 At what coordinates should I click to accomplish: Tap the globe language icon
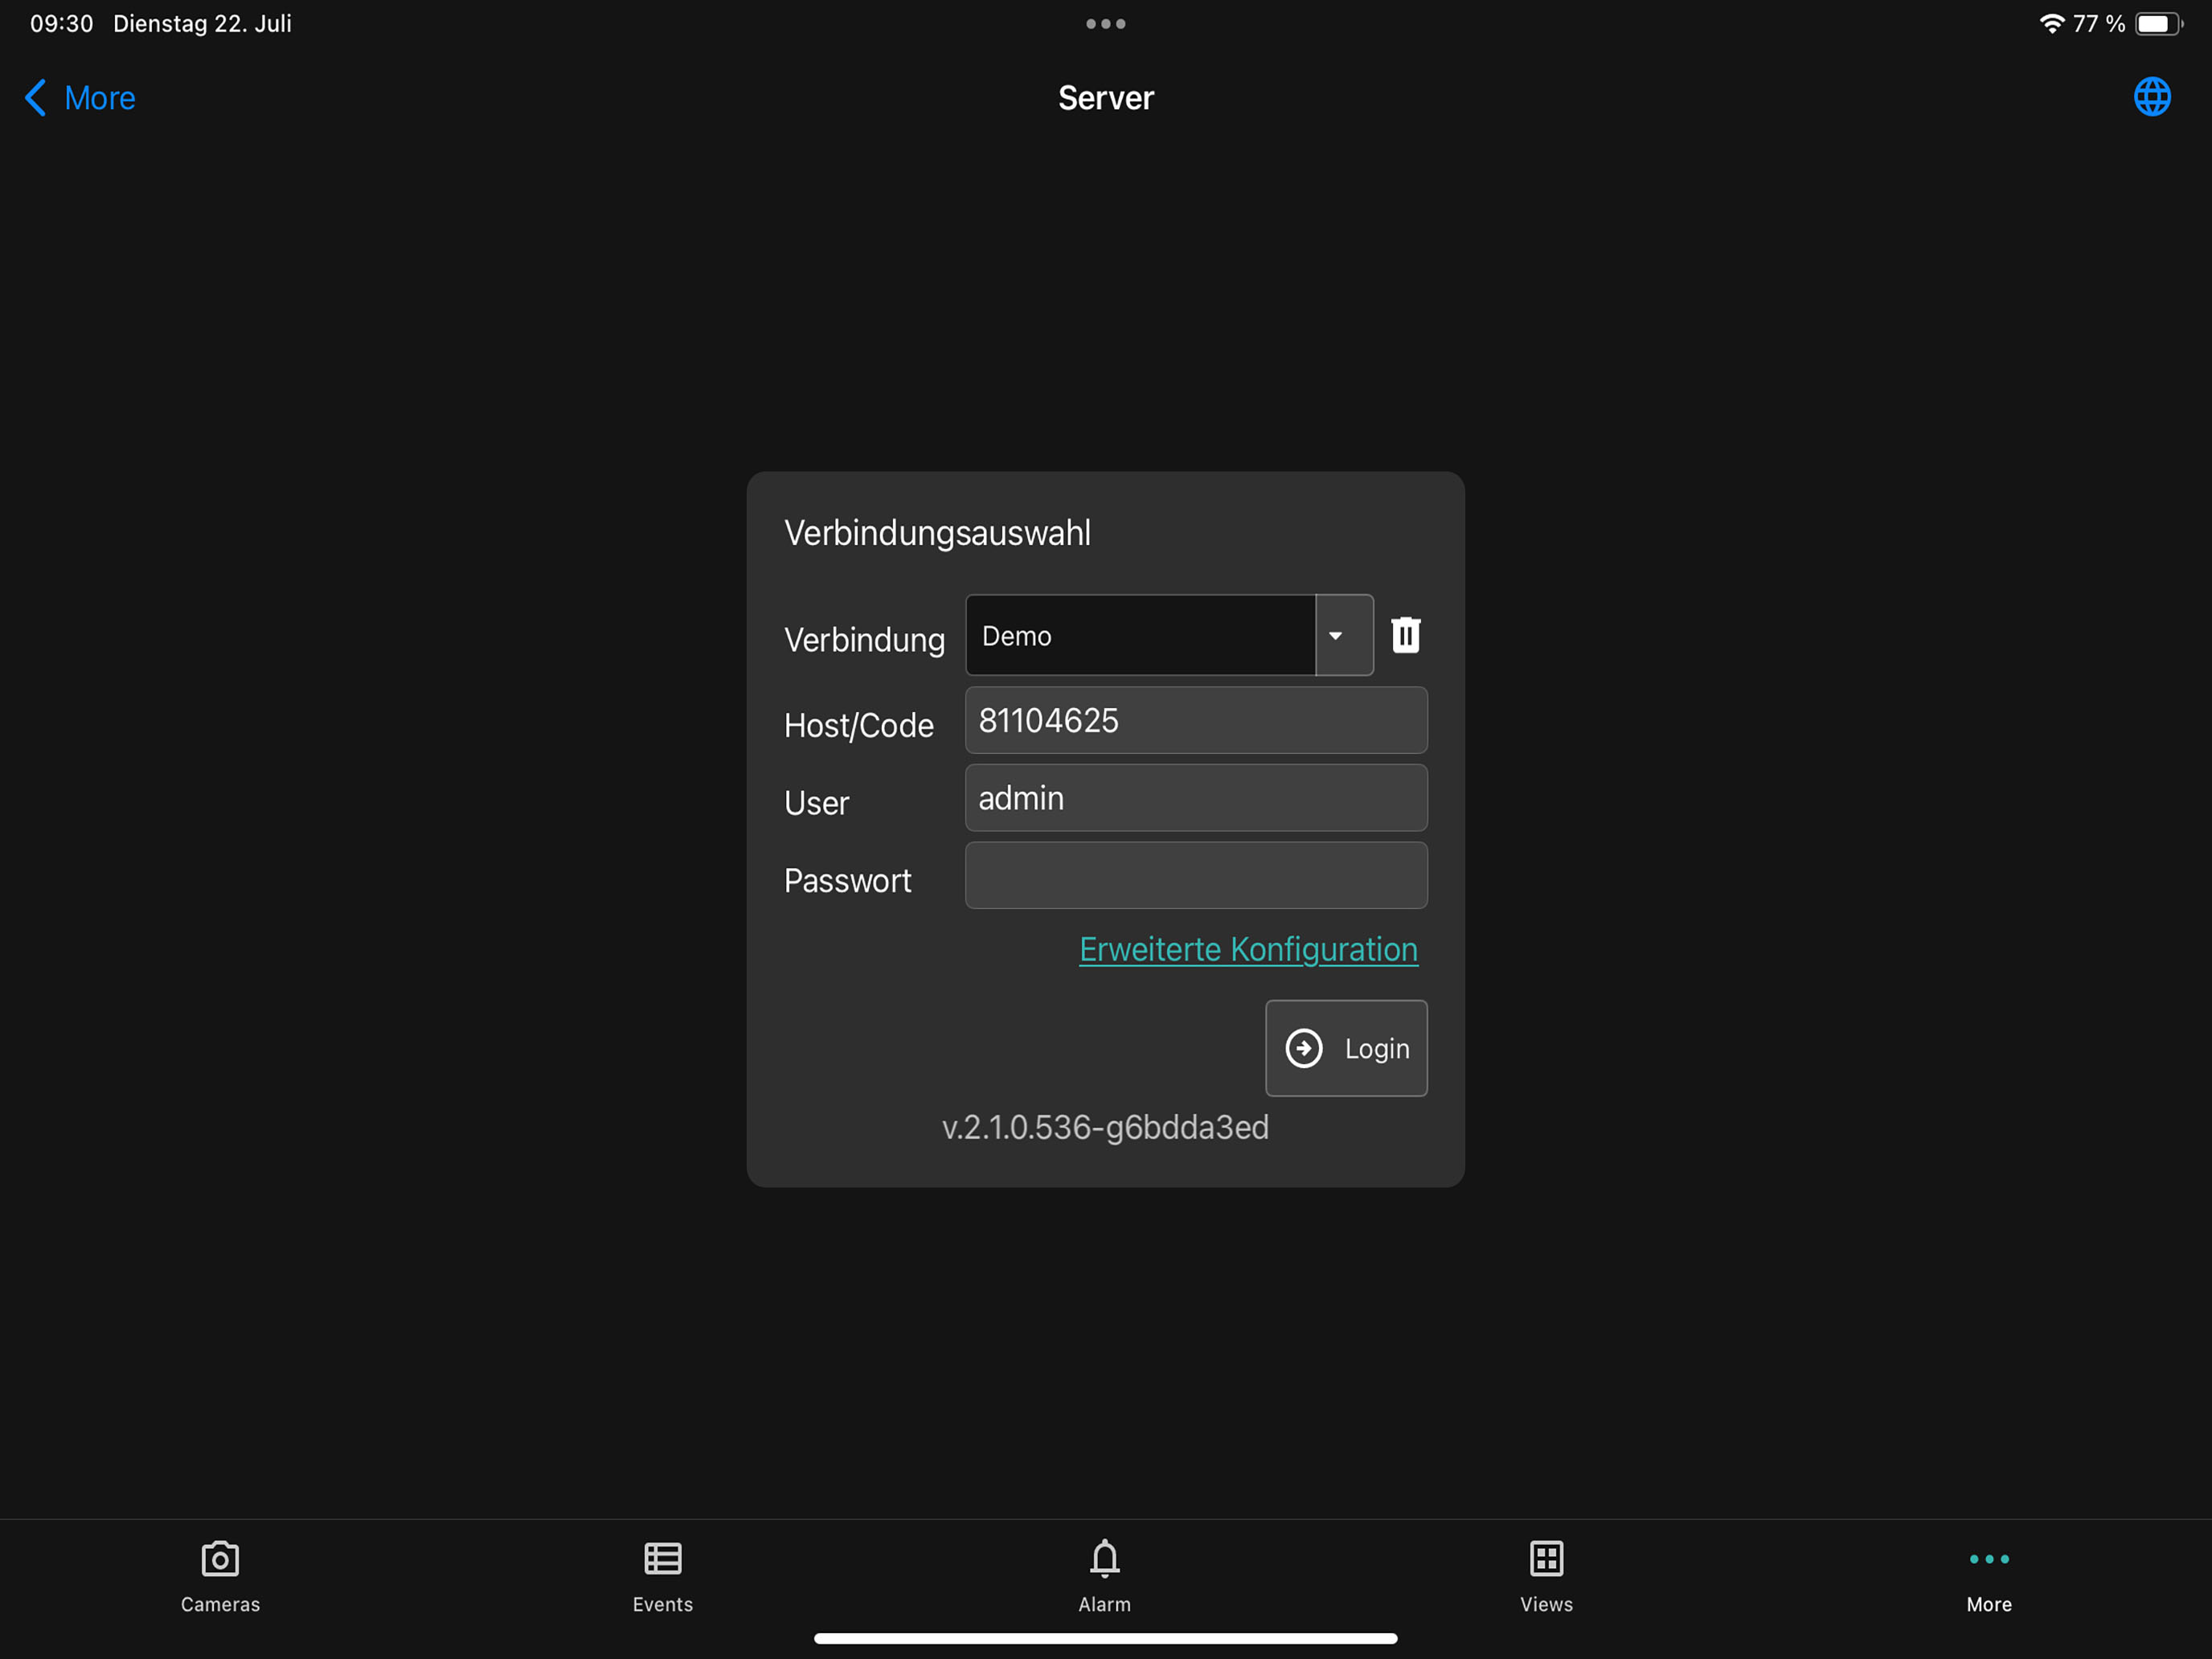pos(2151,97)
